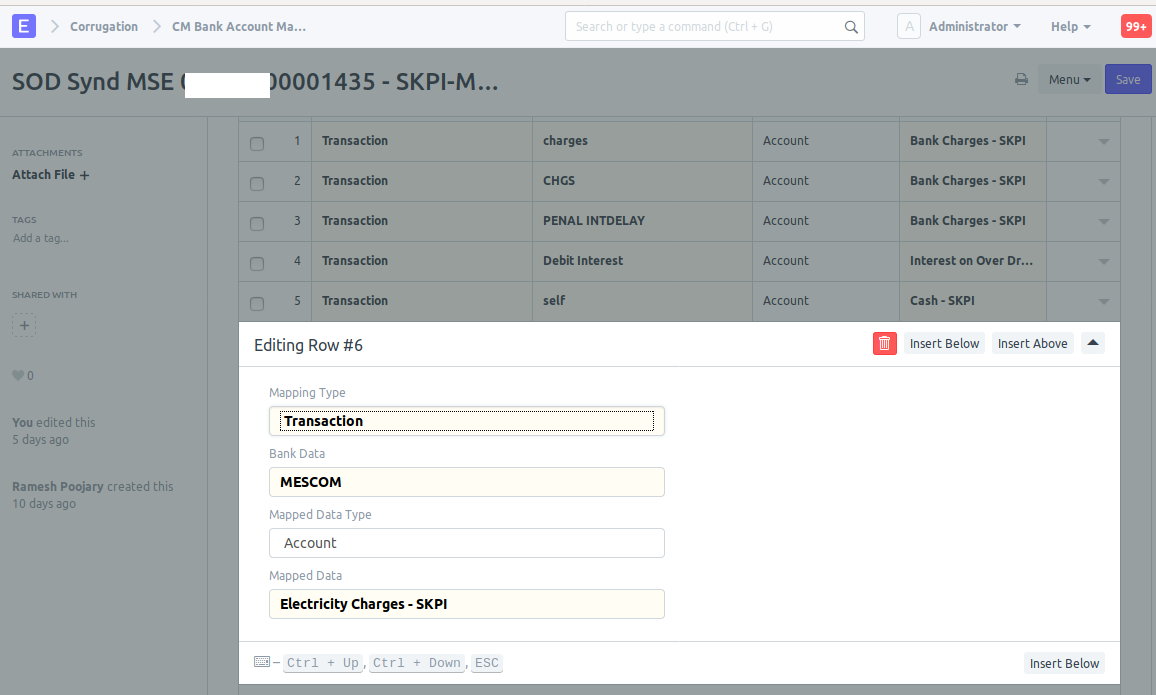
Task: Save the document
Action: [x=1127, y=80]
